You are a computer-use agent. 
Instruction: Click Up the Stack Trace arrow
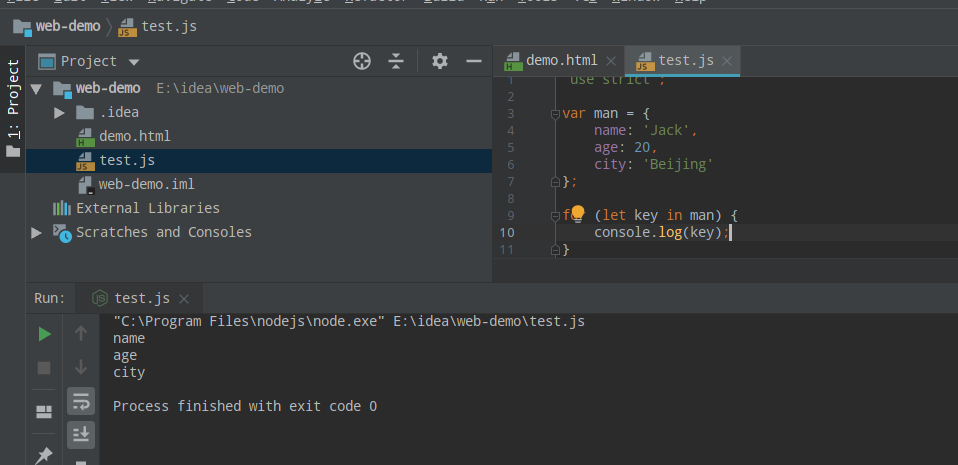pos(81,334)
